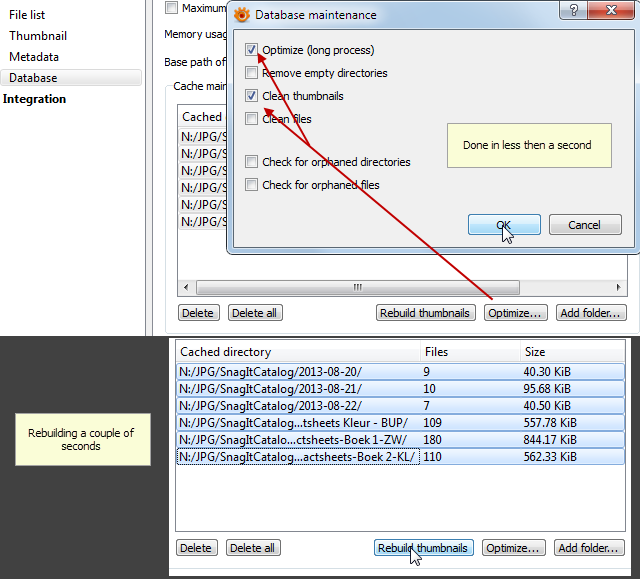This screenshot has height=579, width=640.
Task: Click upper panel Delete button
Action: [x=198, y=313]
